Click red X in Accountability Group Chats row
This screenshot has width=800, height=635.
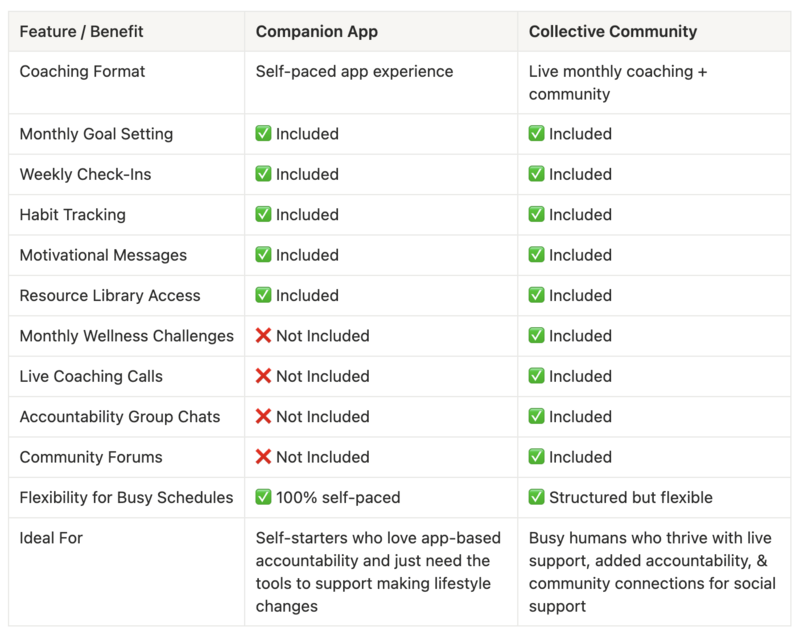[264, 417]
